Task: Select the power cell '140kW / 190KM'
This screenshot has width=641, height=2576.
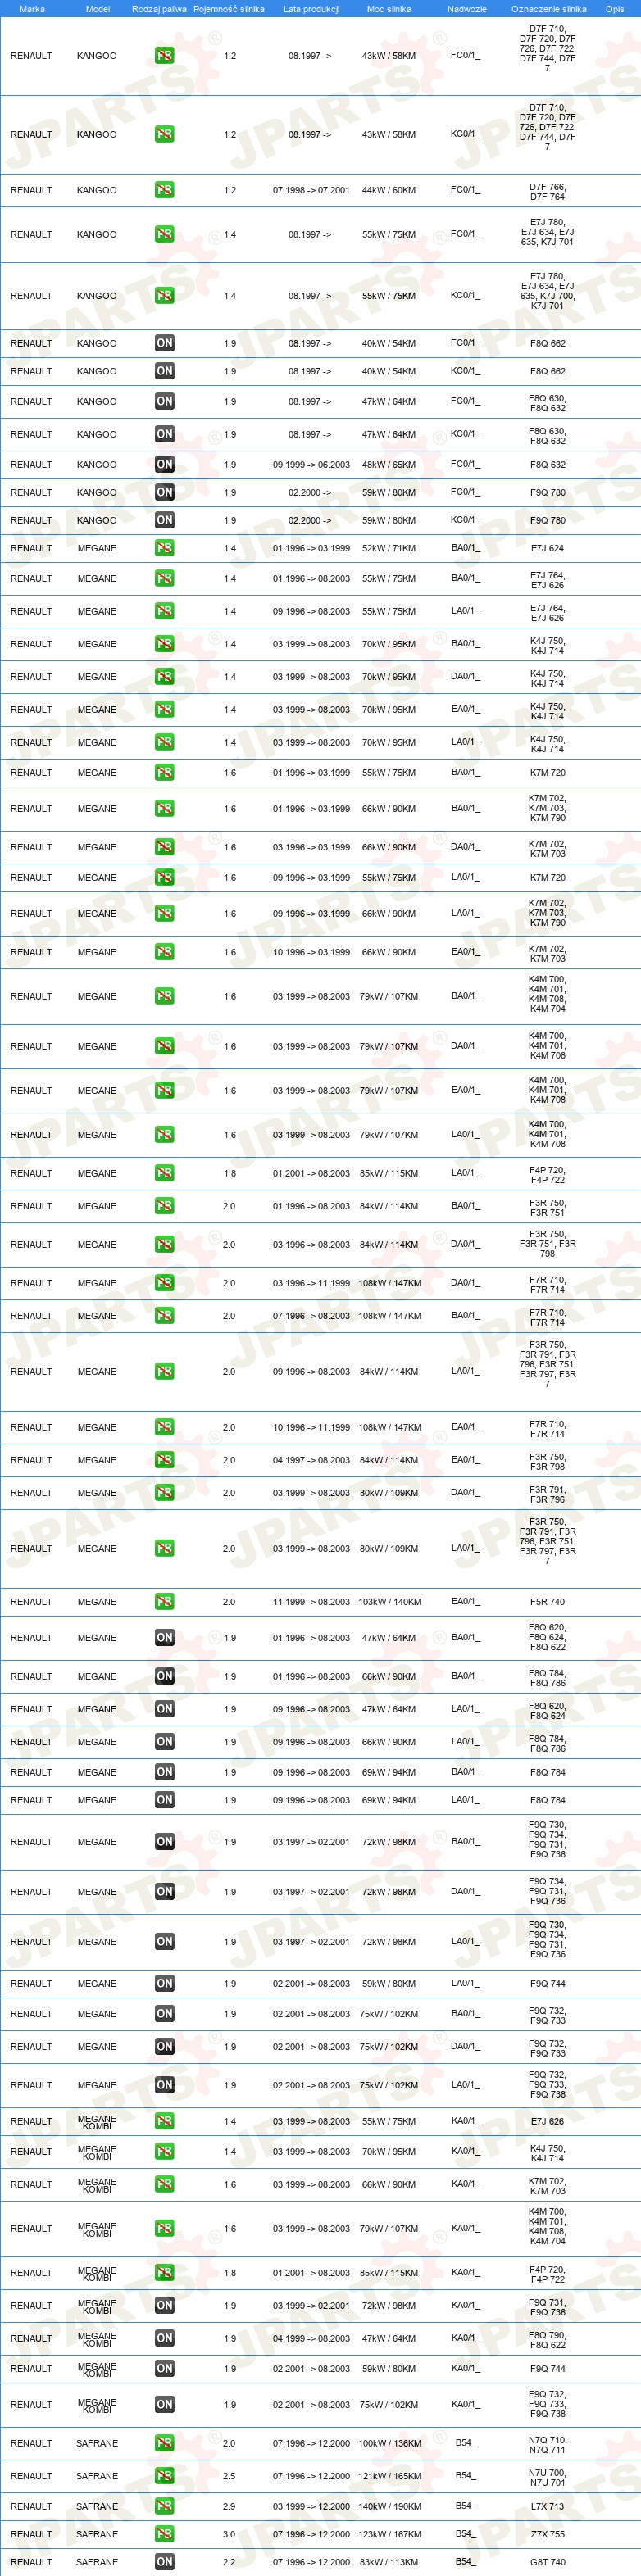Action: pyautogui.click(x=389, y=2507)
